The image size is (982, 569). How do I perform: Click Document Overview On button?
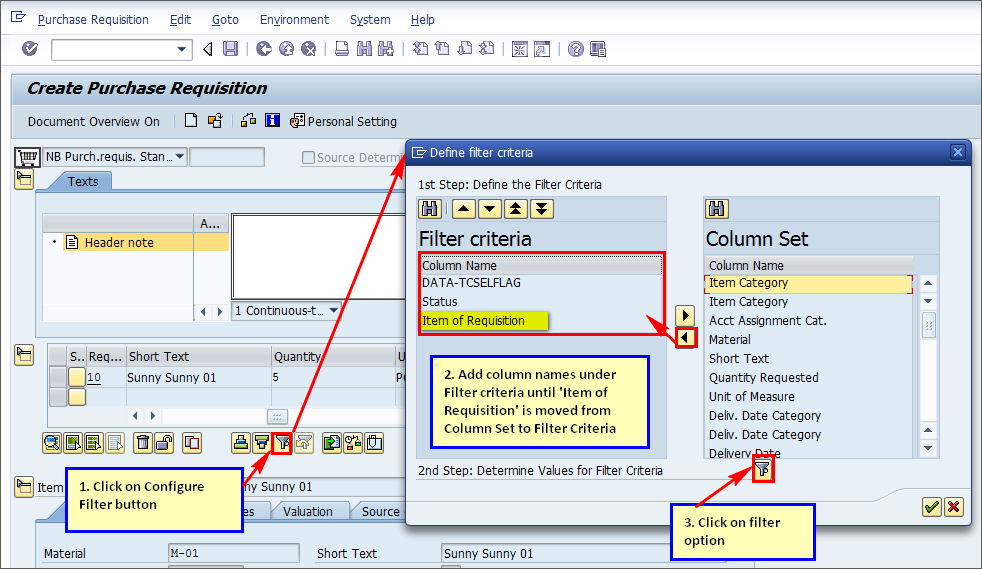[93, 122]
